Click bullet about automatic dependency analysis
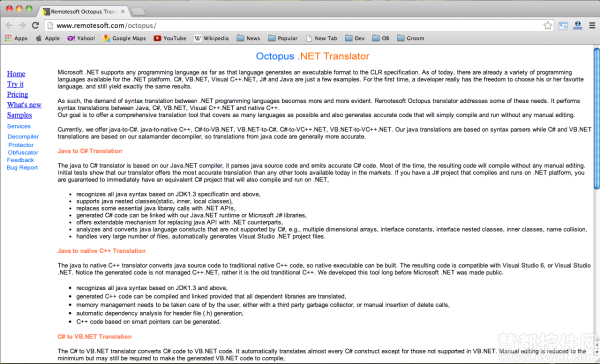The width and height of the screenshot is (600, 364). point(160,313)
